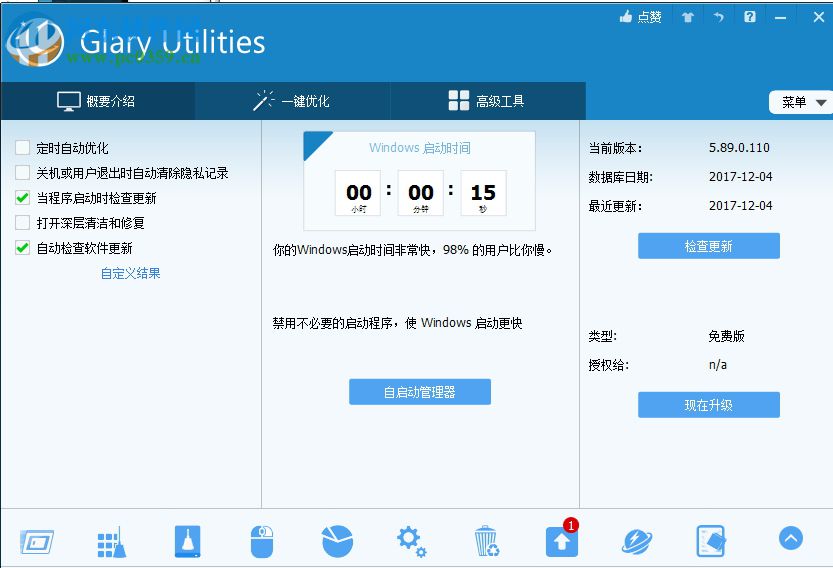Open the skin shirt icon in title bar
This screenshot has width=833, height=568.
point(688,17)
